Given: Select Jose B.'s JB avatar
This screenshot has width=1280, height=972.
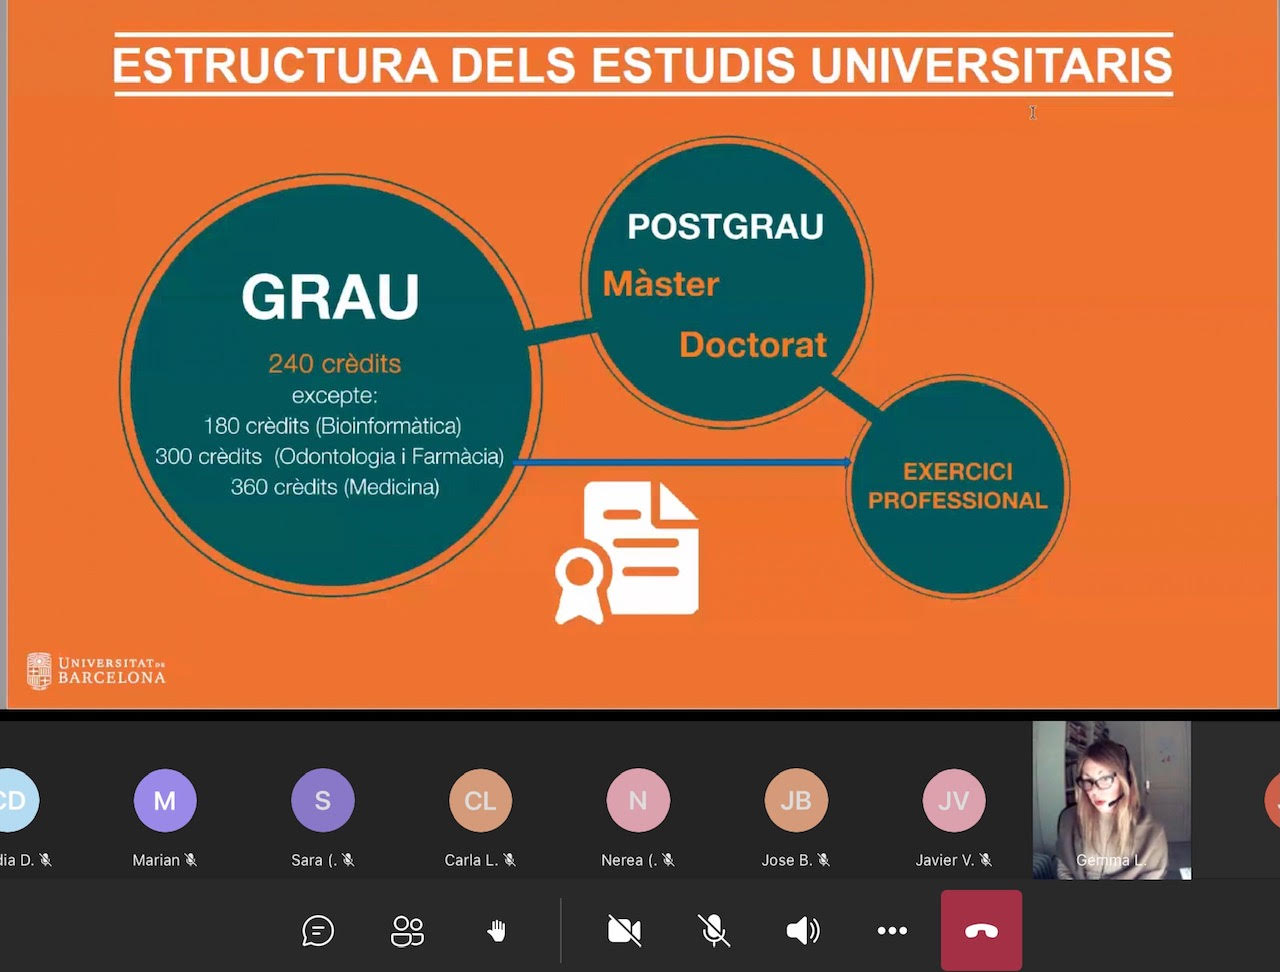Looking at the screenshot, I should (x=796, y=801).
